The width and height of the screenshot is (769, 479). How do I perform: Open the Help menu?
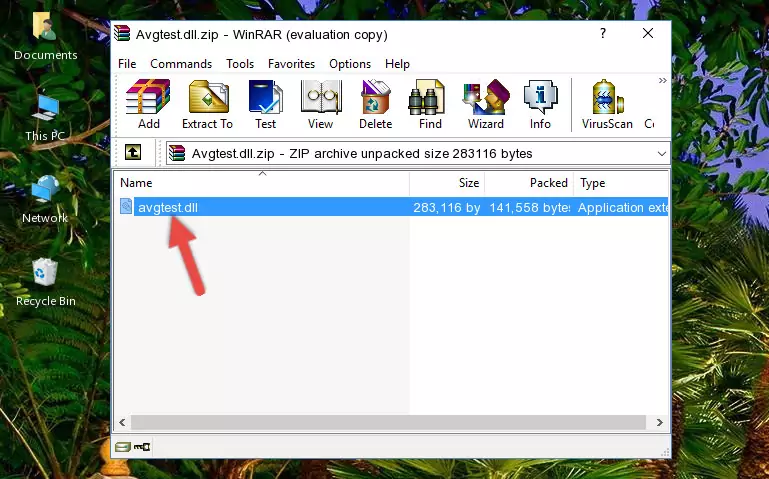tap(397, 64)
